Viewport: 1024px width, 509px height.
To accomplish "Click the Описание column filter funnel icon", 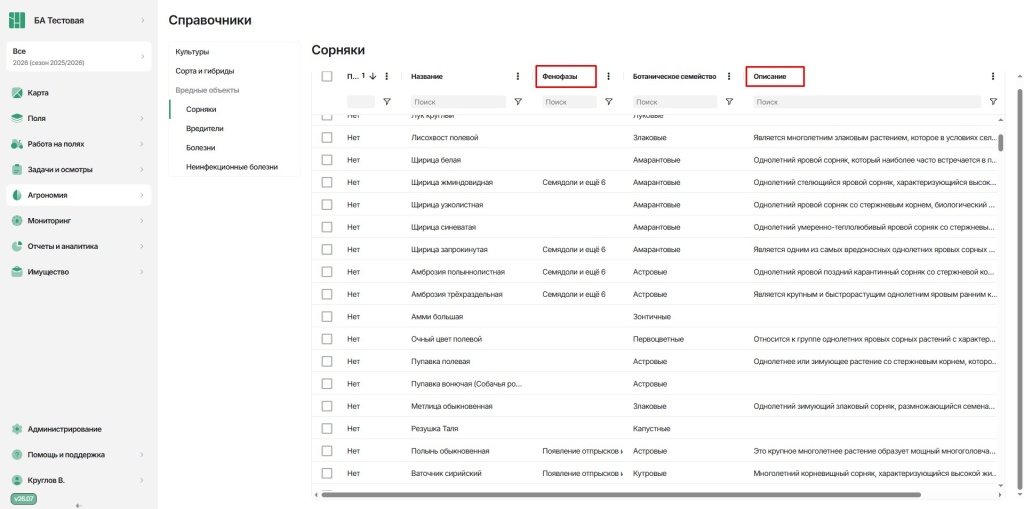I will pyautogui.click(x=993, y=102).
